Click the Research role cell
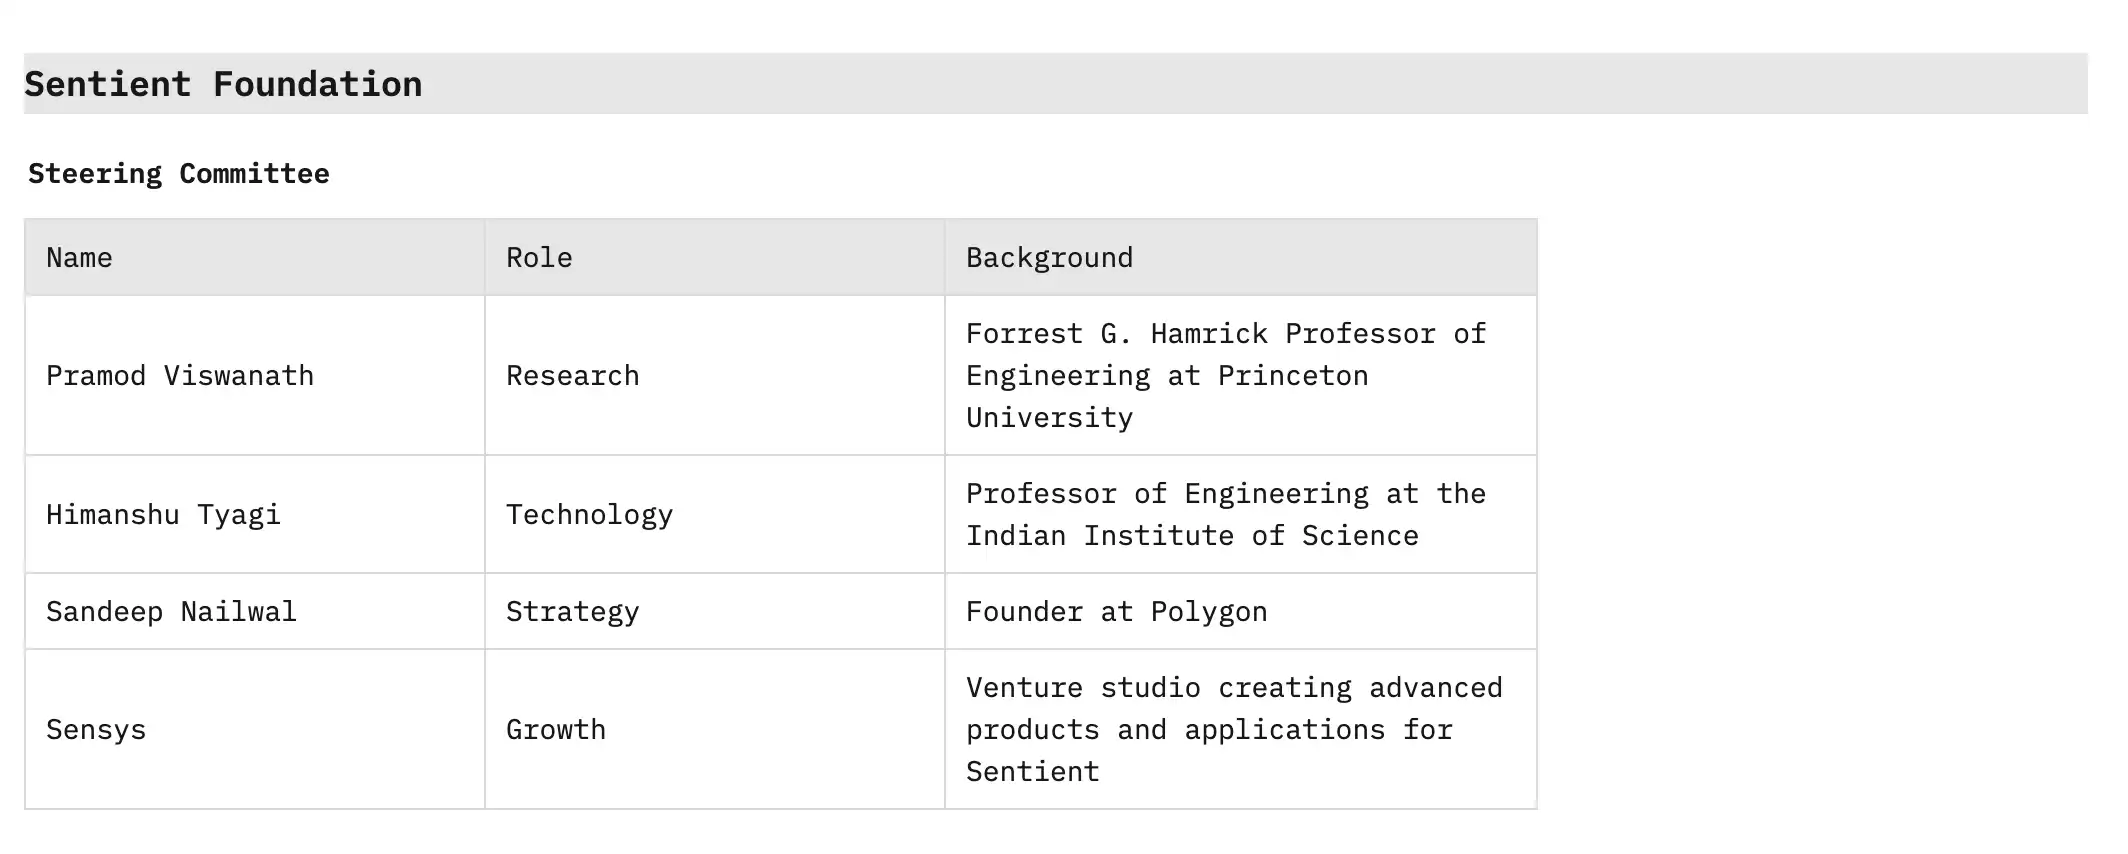 point(572,376)
